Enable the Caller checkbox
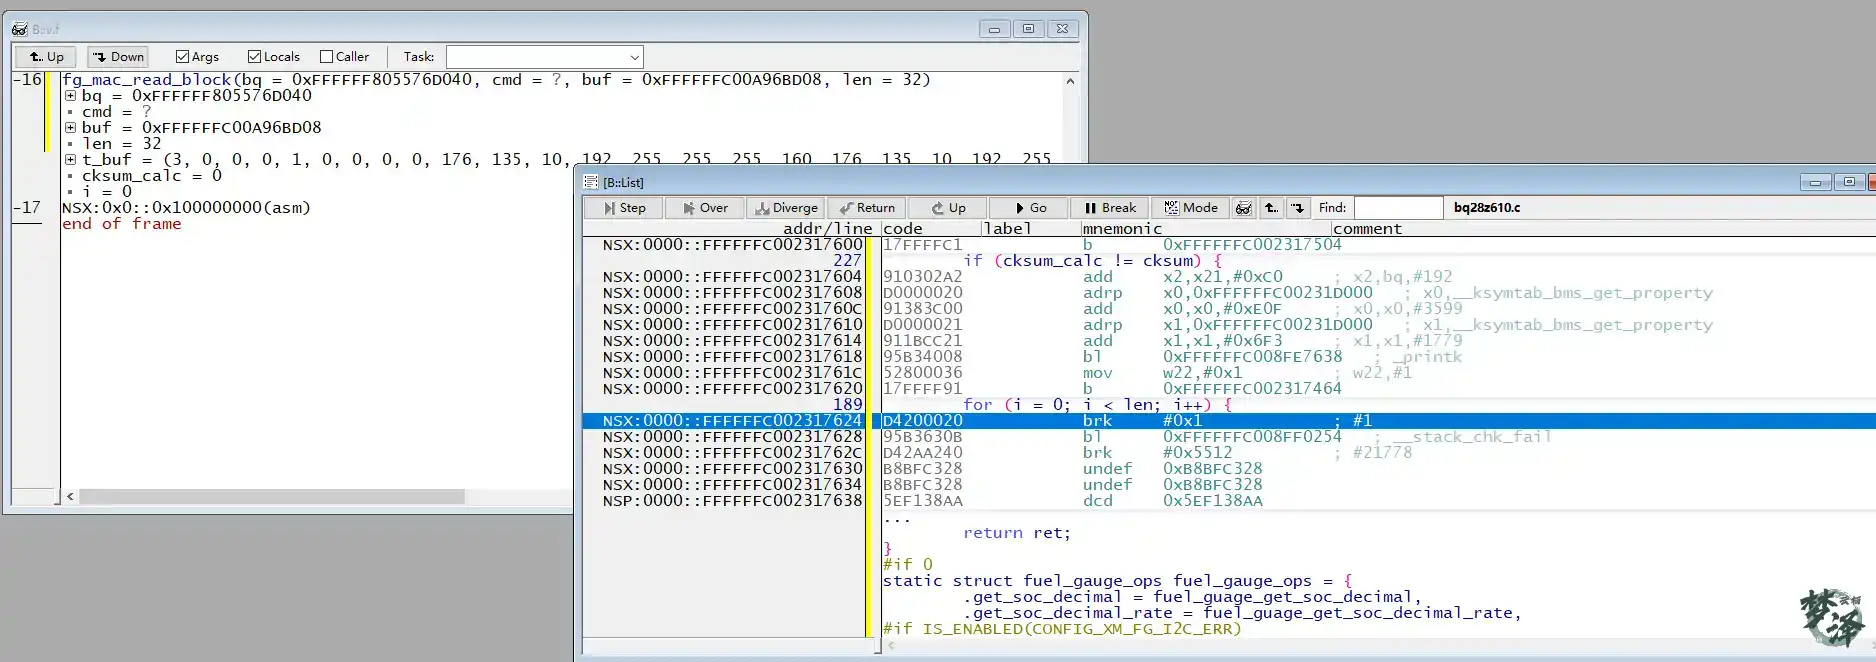Image resolution: width=1876 pixels, height=662 pixels. point(326,57)
